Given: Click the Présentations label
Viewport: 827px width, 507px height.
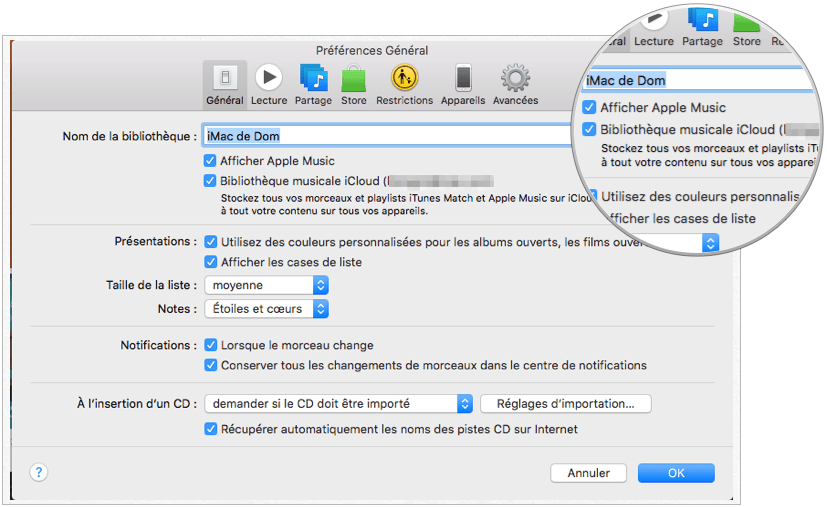Looking at the screenshot, I should point(156,241).
